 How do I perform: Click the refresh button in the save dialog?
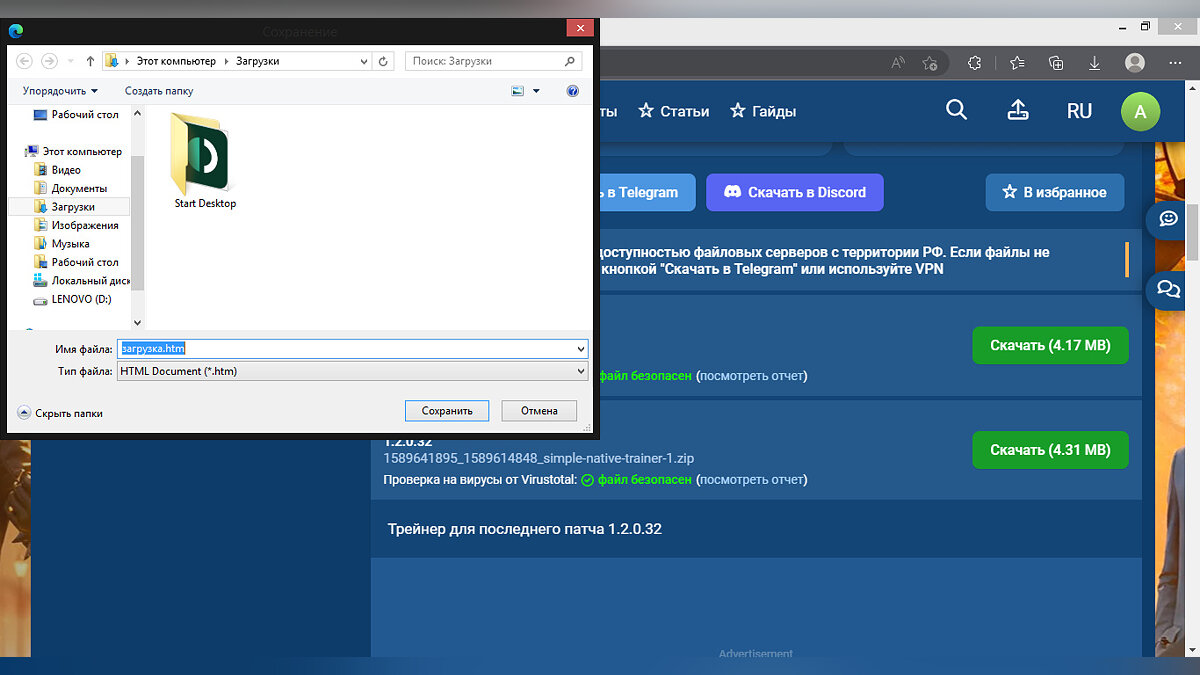384,61
